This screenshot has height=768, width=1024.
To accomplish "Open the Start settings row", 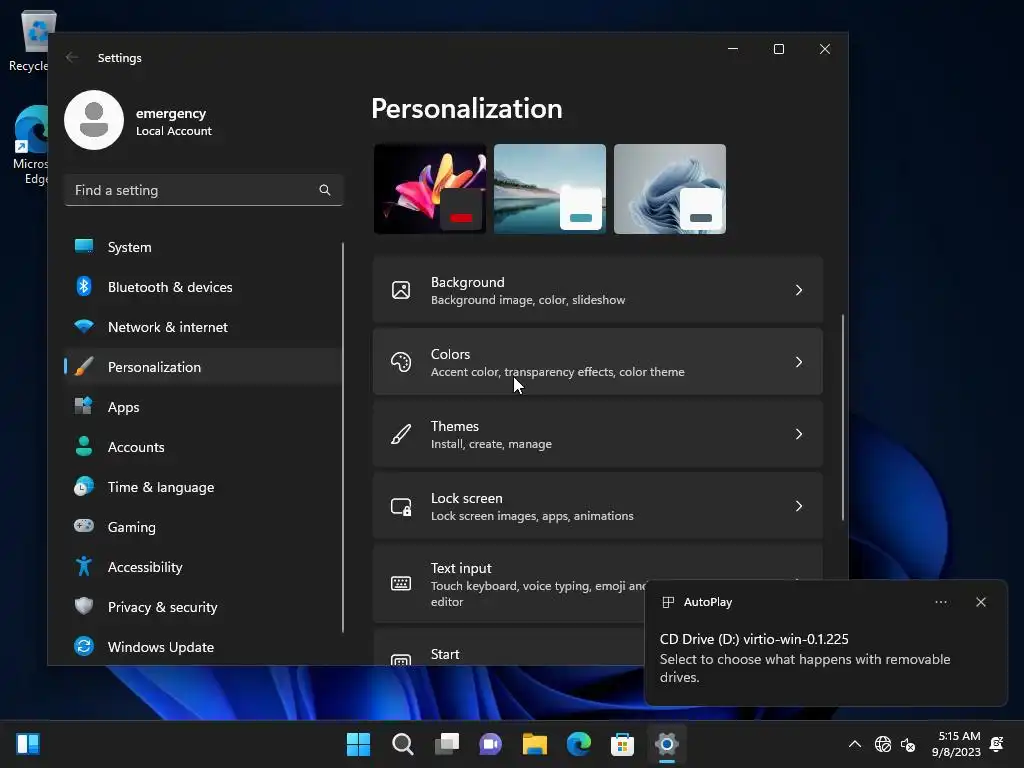I will (509, 647).
